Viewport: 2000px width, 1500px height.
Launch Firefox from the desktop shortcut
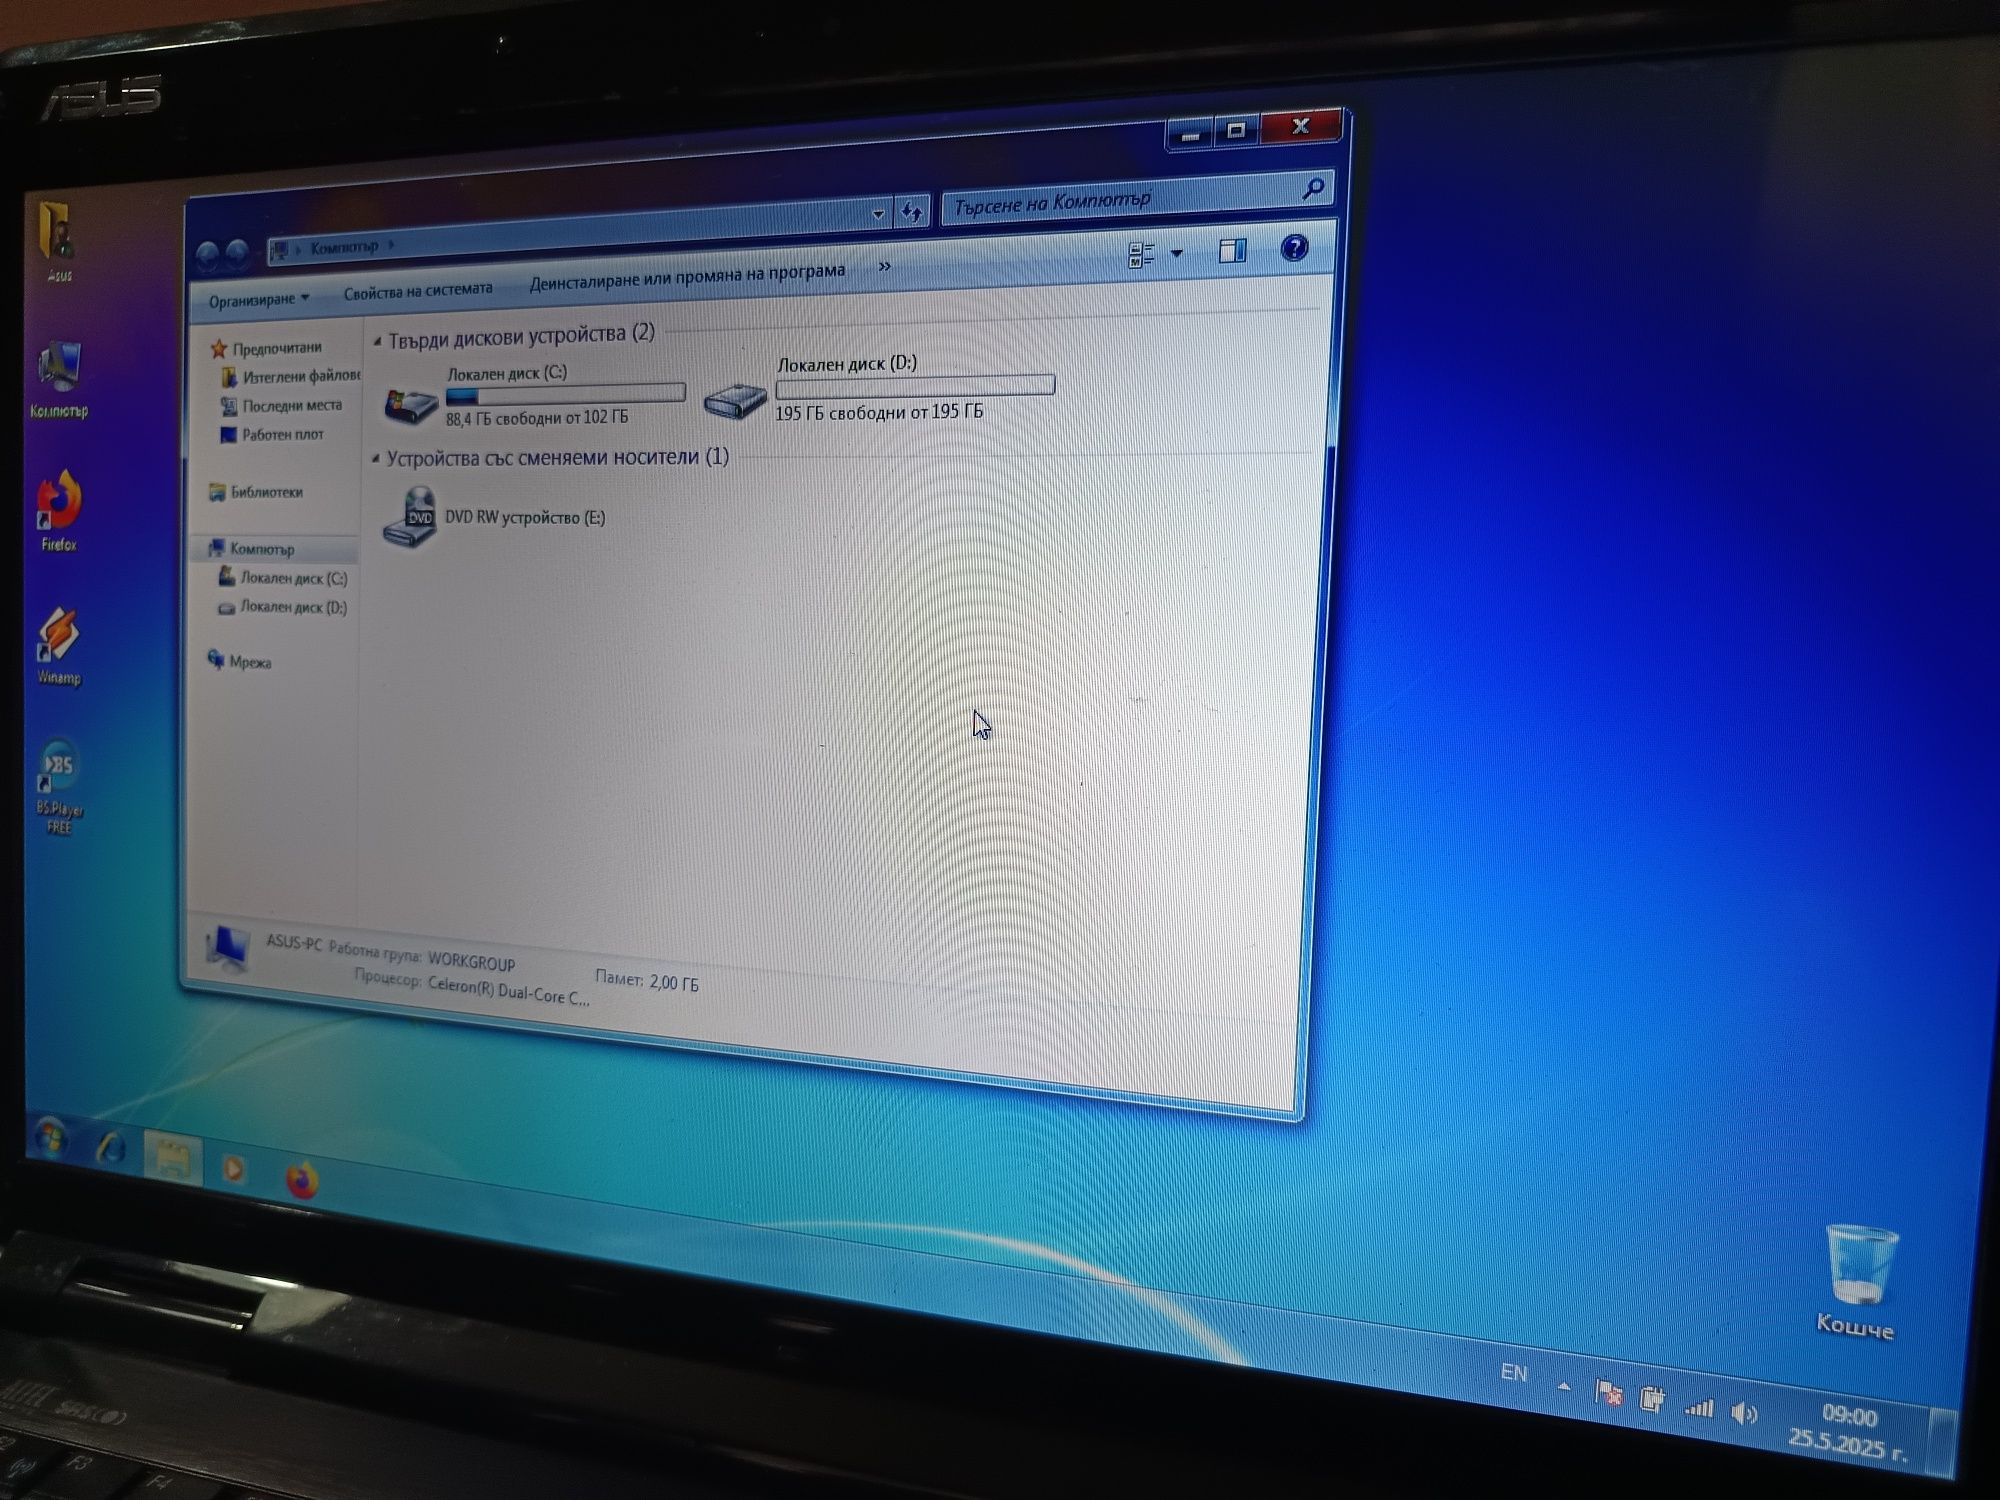pos(58,510)
